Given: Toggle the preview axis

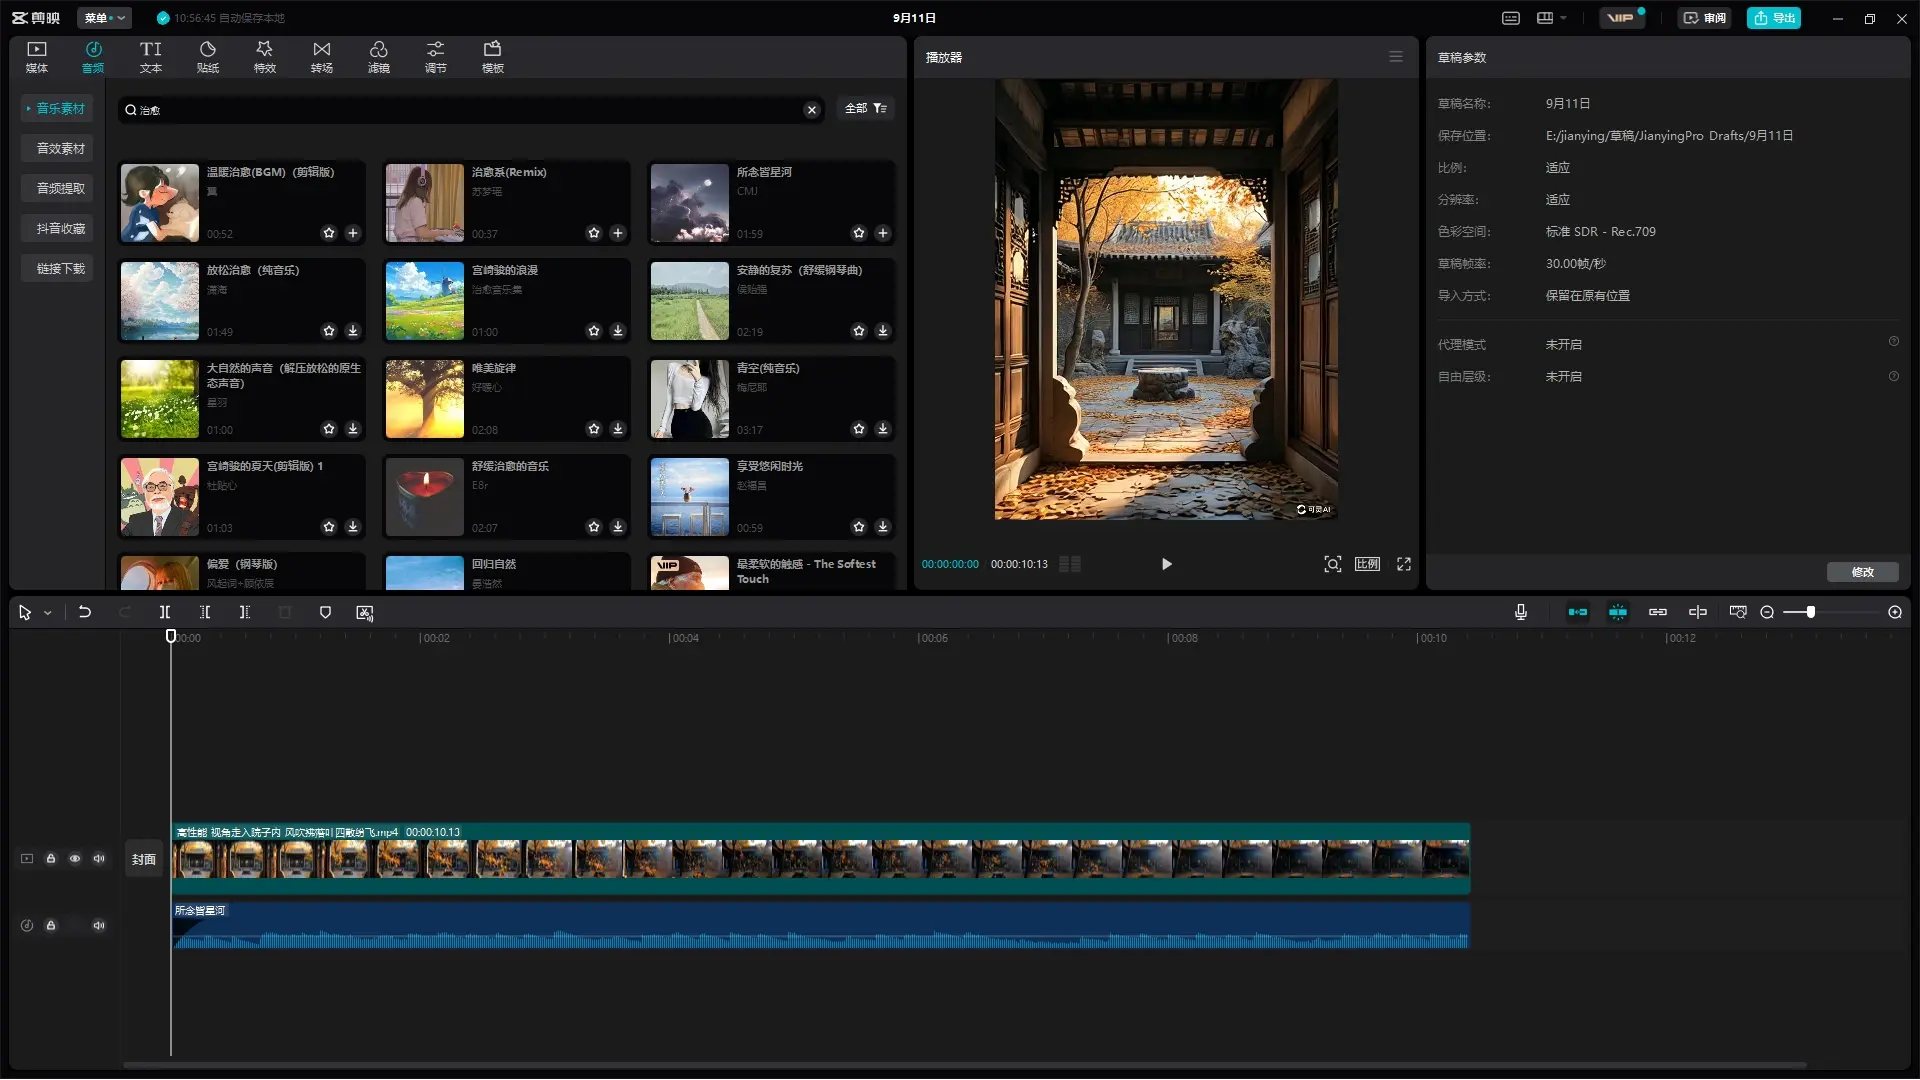Looking at the screenshot, I should tap(1698, 612).
